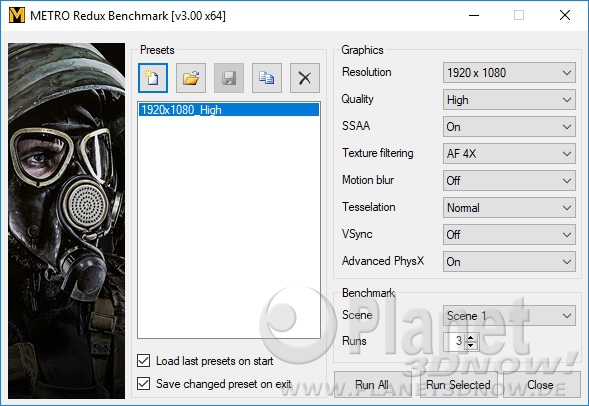Viewport: 589px width, 406px height.
Task: Open the Resolution dropdown
Action: click(x=509, y=72)
